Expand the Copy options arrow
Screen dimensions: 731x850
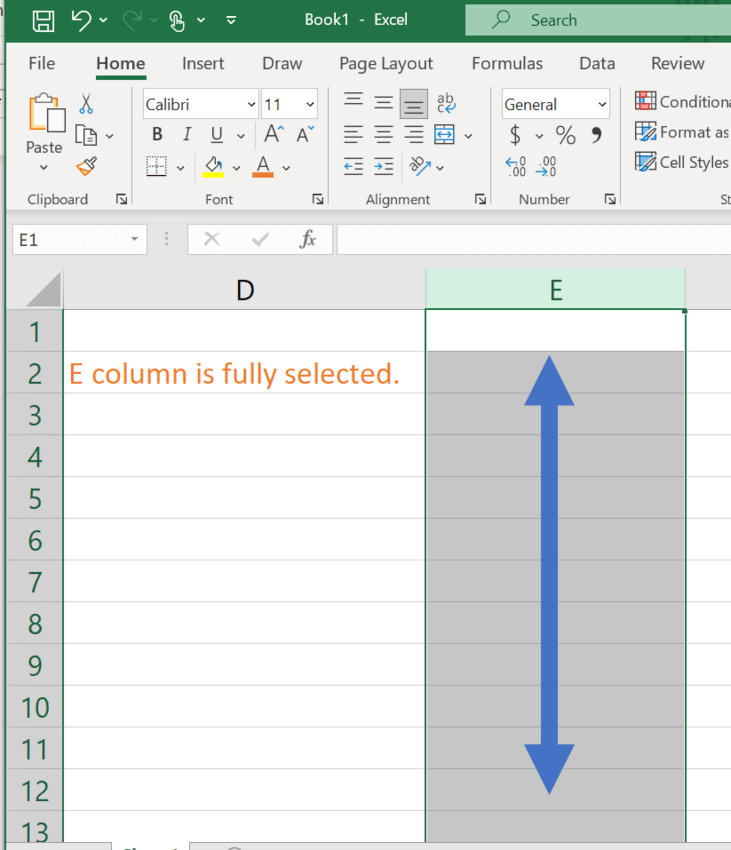tap(110, 136)
